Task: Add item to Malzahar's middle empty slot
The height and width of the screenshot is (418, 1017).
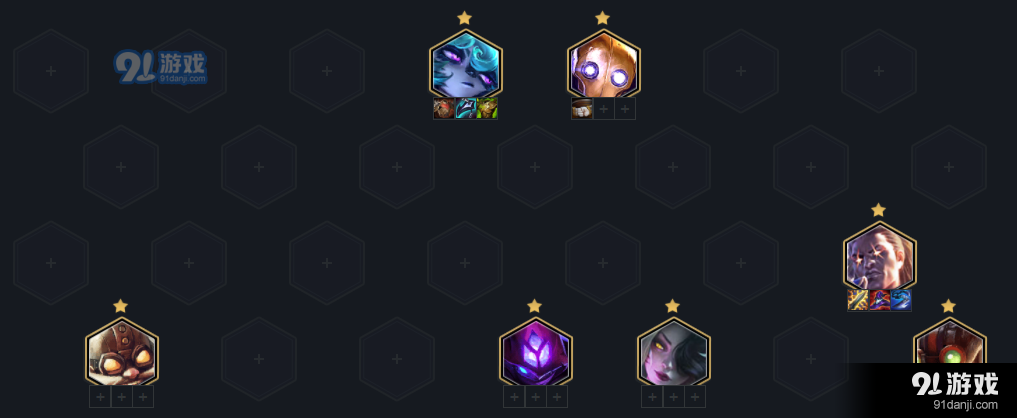Action: pyautogui.click(x=535, y=397)
